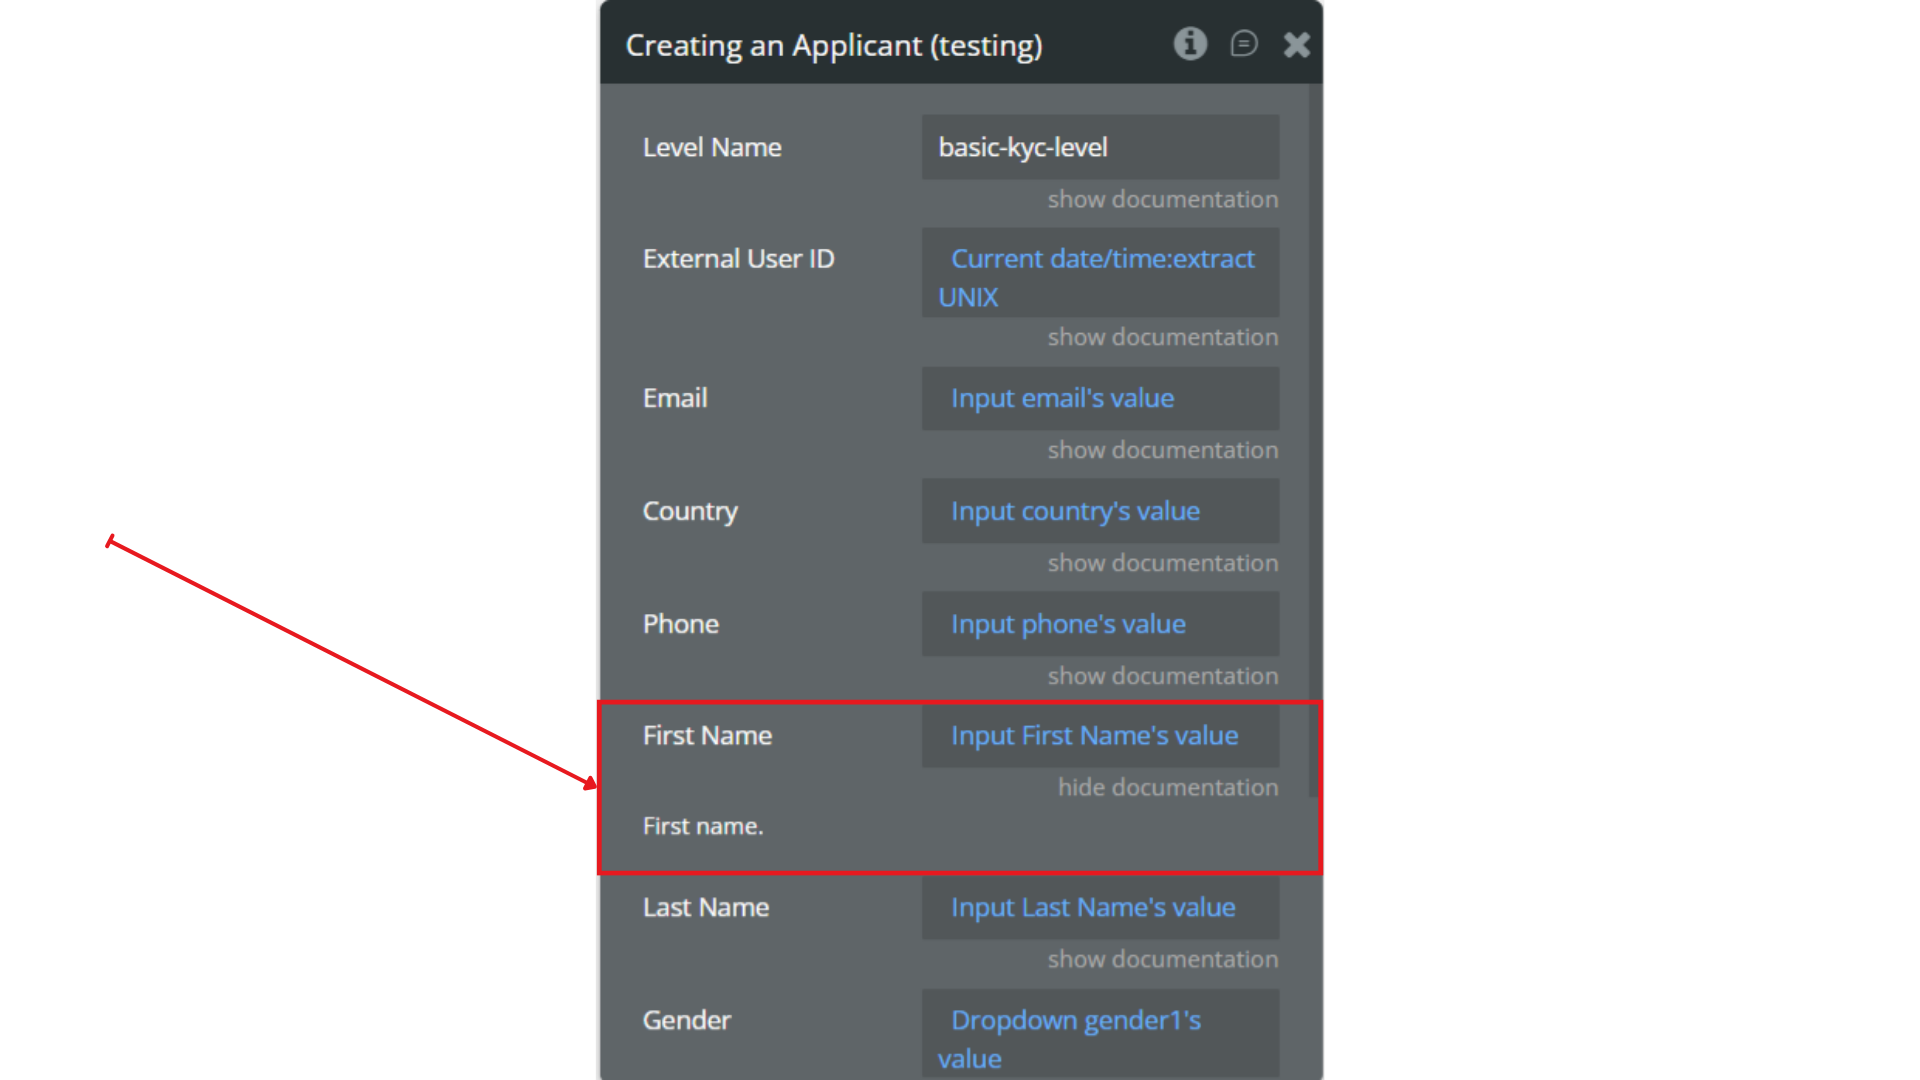Image resolution: width=1920 pixels, height=1080 pixels.
Task: Click Input Last Name's value expression
Action: tap(1093, 908)
